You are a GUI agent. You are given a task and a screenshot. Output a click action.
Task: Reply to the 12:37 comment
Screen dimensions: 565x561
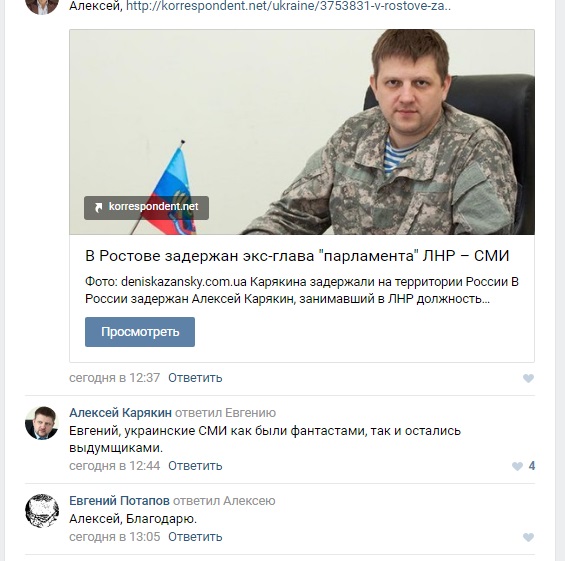coord(195,378)
